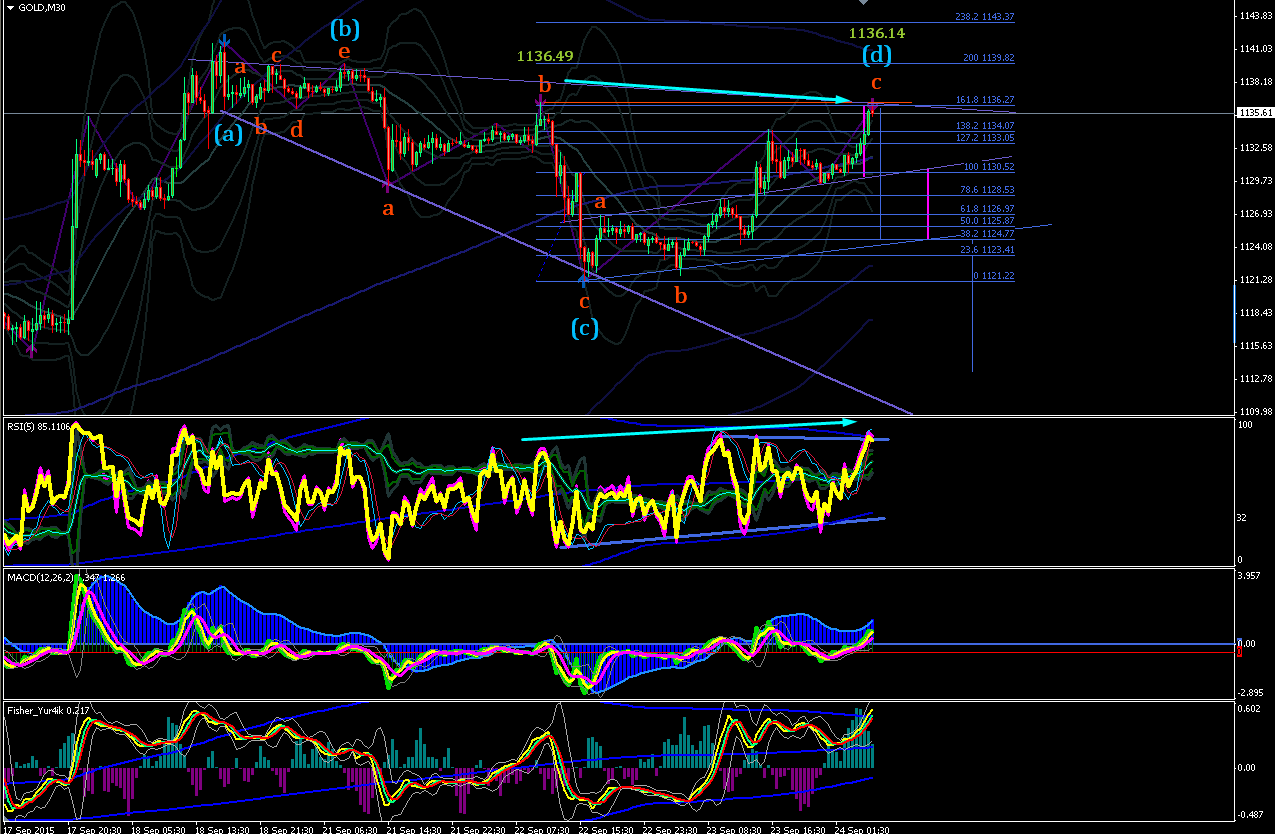Viewport: 1275px width, 834px height.
Task: Select the blue (b) wave label
Action: [x=344, y=28]
